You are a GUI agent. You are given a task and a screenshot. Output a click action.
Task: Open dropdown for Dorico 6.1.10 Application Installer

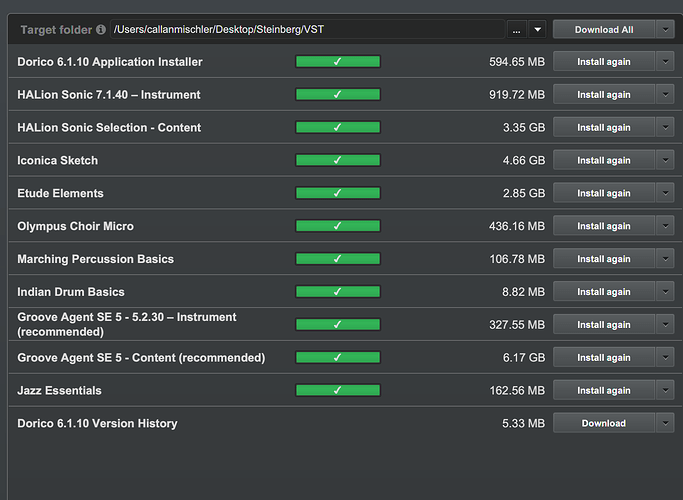665,62
